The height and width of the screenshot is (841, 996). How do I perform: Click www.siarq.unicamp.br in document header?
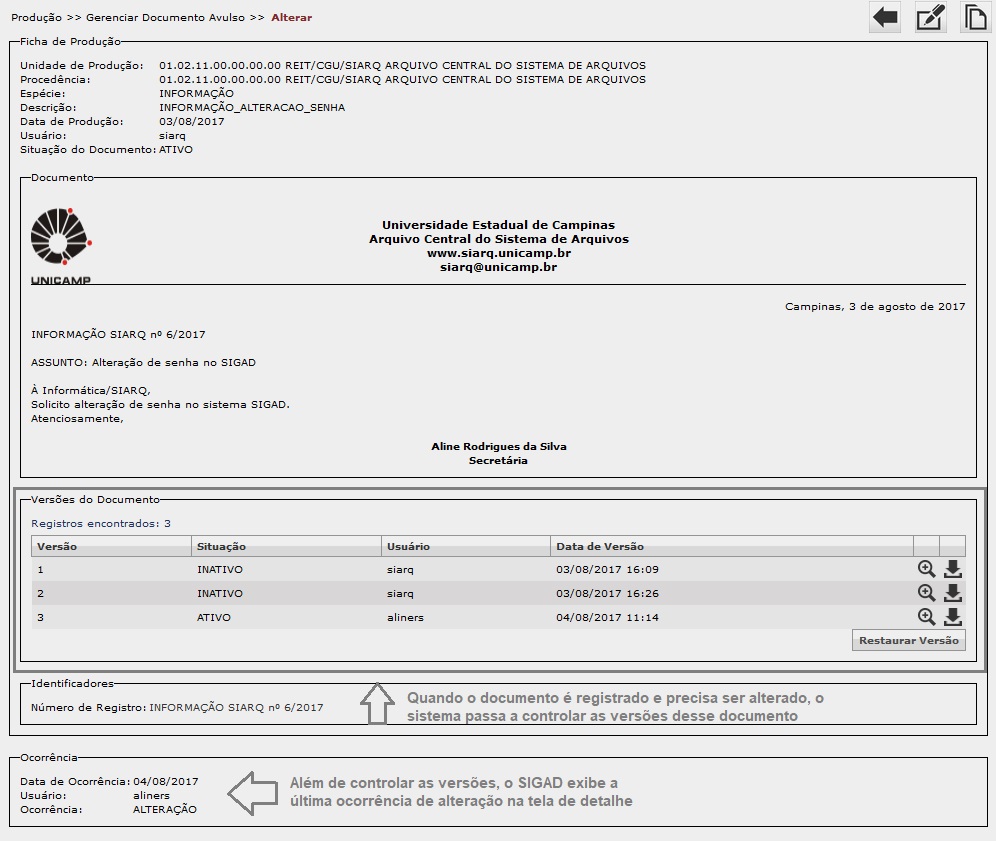[499, 253]
